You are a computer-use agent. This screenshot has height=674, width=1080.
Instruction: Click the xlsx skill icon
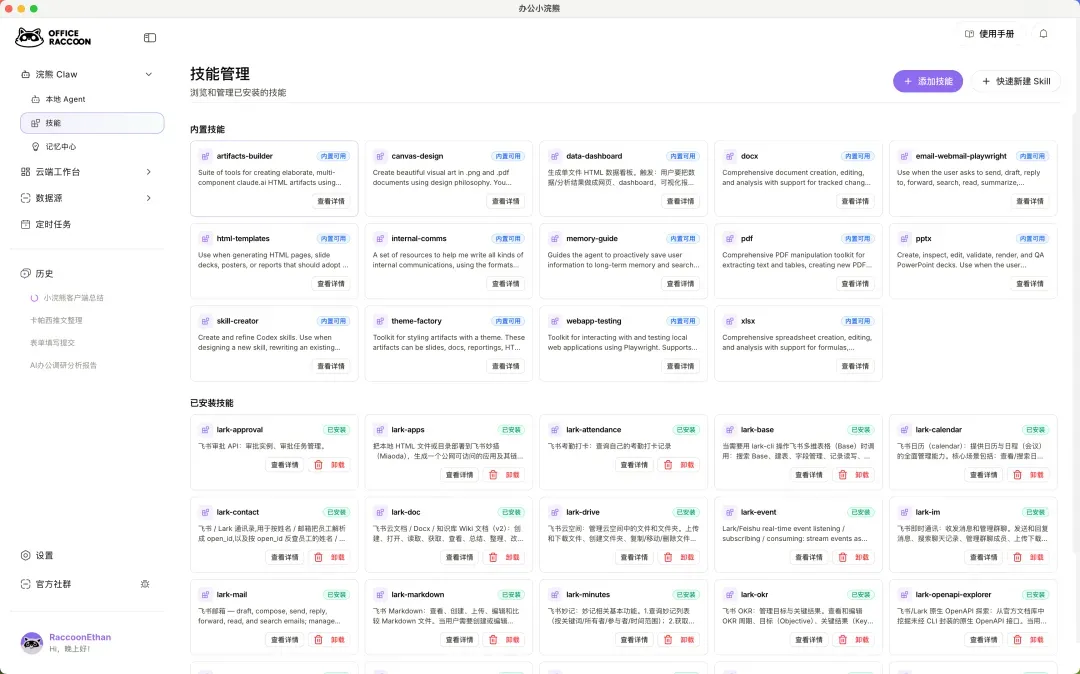(729, 322)
